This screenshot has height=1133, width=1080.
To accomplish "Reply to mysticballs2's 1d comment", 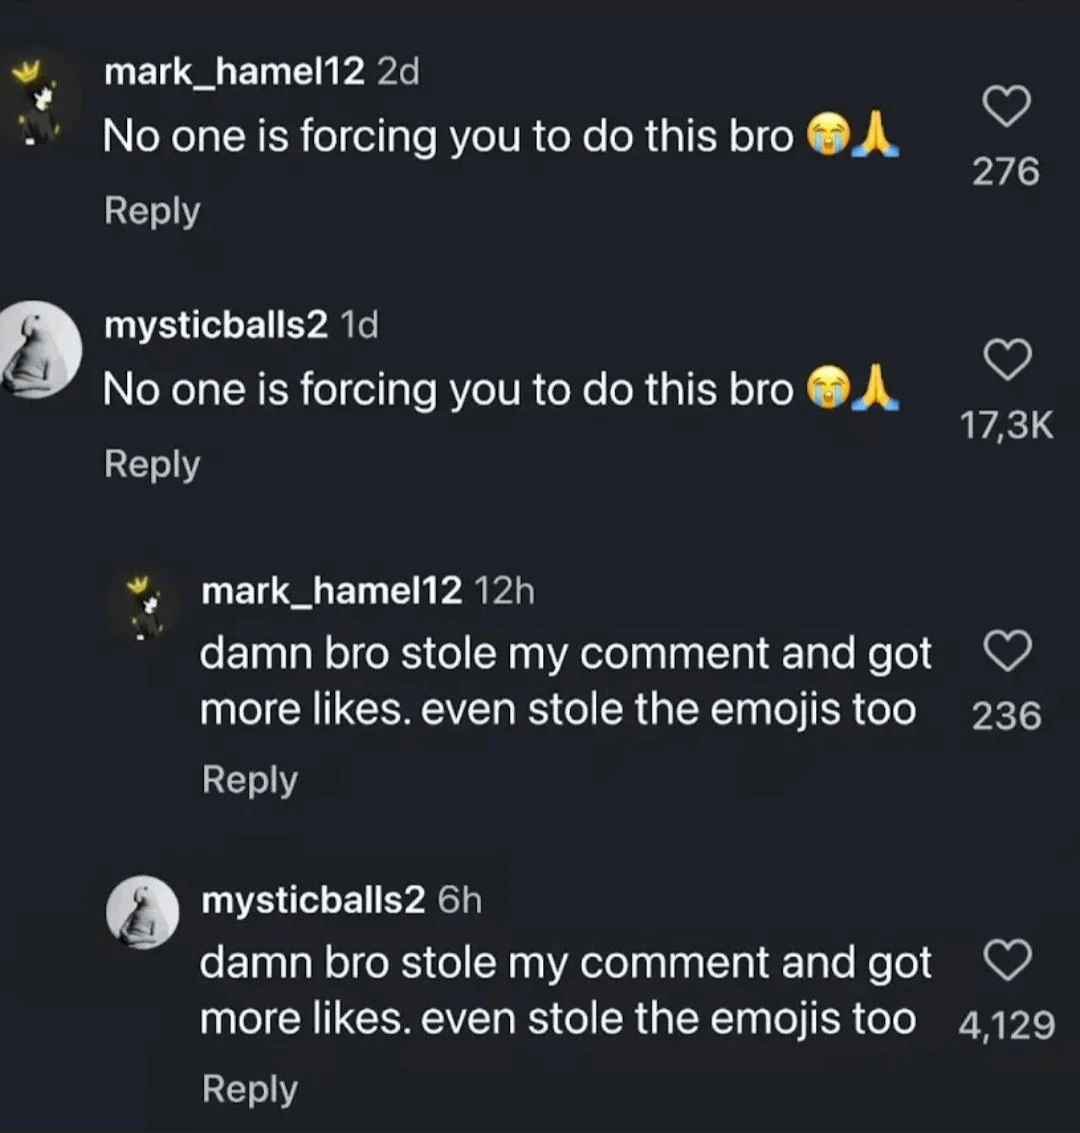I will tap(152, 465).
